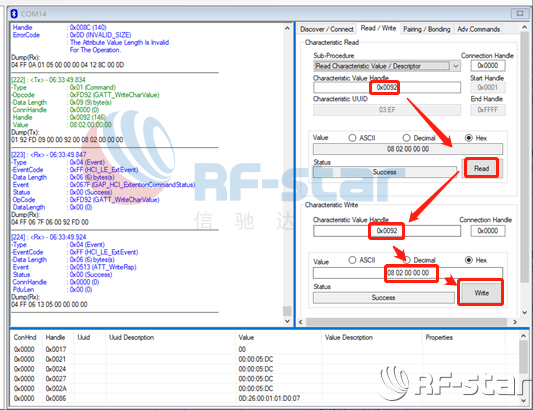Click log panel scroll down arrow
Image resolution: width=533 pixels, height=410 pixels.
coord(287,321)
